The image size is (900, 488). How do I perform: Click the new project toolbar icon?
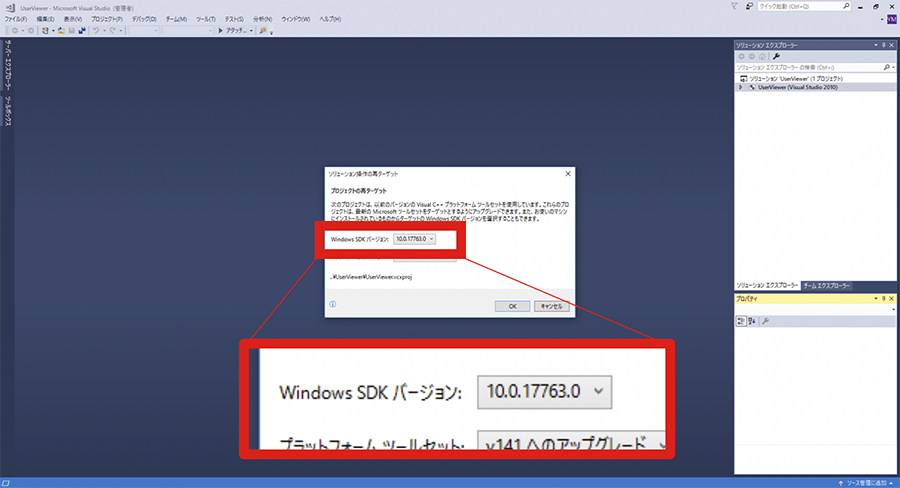45,30
